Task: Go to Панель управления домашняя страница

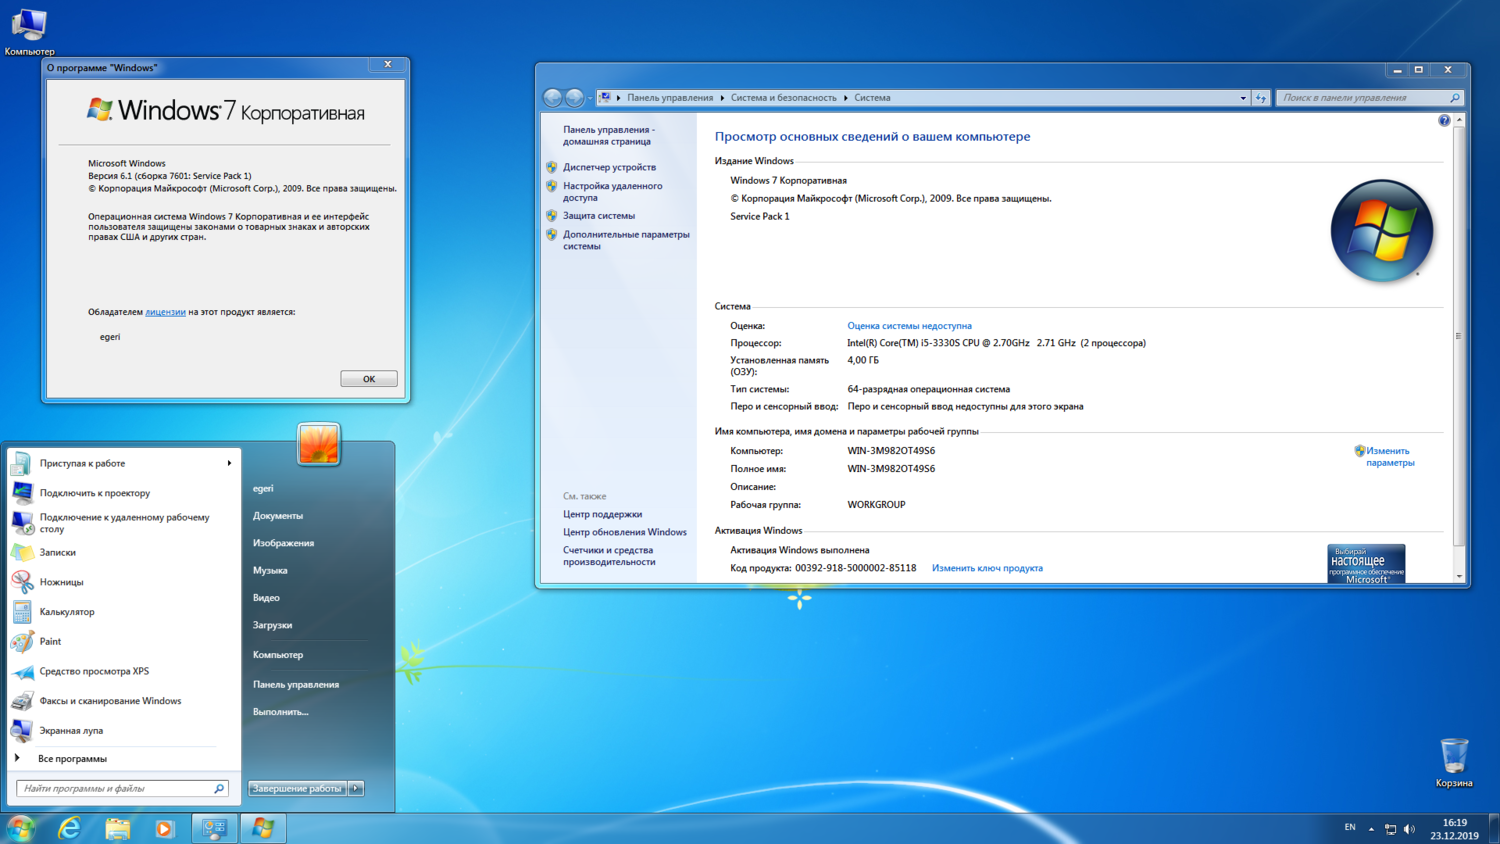Action: (608, 135)
